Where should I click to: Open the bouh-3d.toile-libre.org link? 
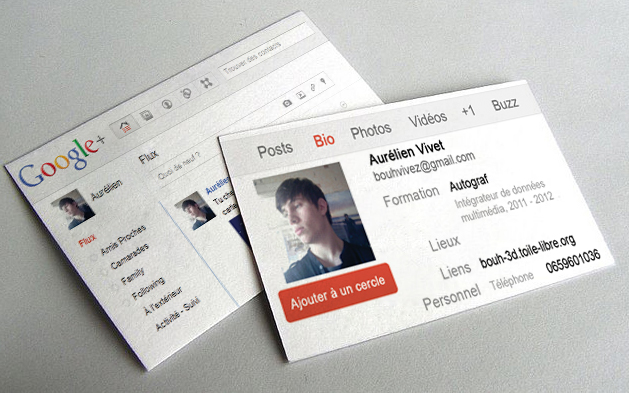pos(528,251)
